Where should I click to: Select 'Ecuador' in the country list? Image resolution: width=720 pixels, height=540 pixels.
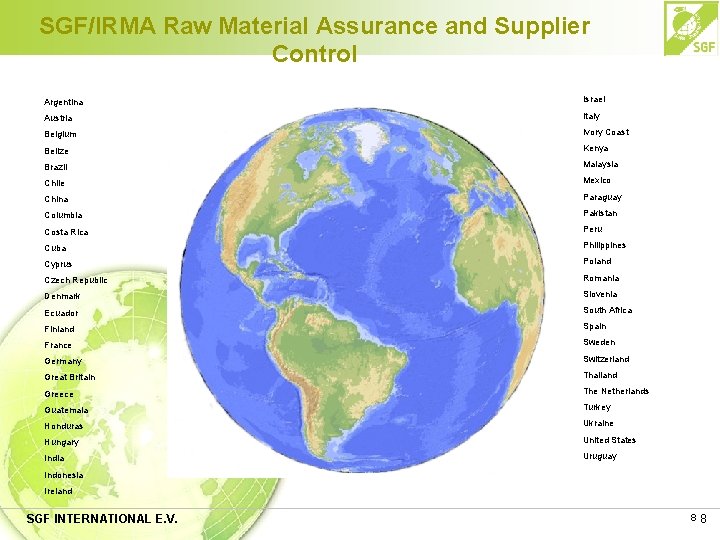61,313
